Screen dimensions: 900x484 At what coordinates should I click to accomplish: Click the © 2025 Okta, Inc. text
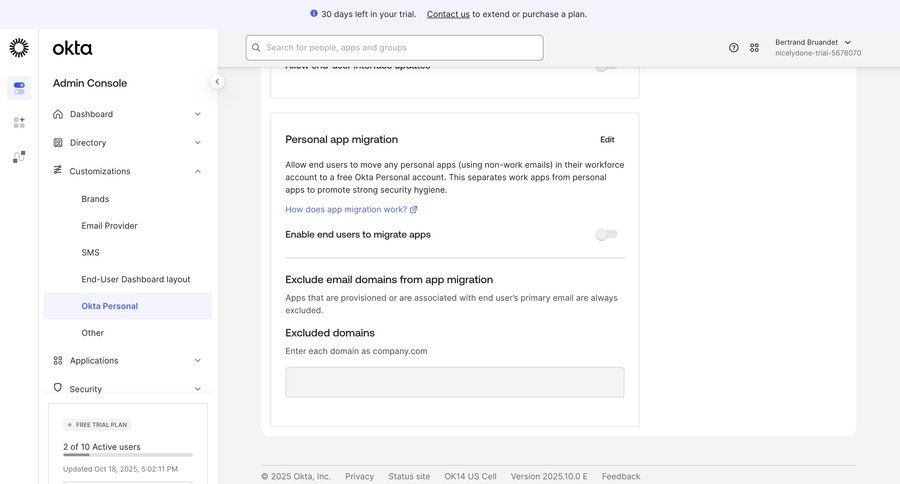pos(296,476)
